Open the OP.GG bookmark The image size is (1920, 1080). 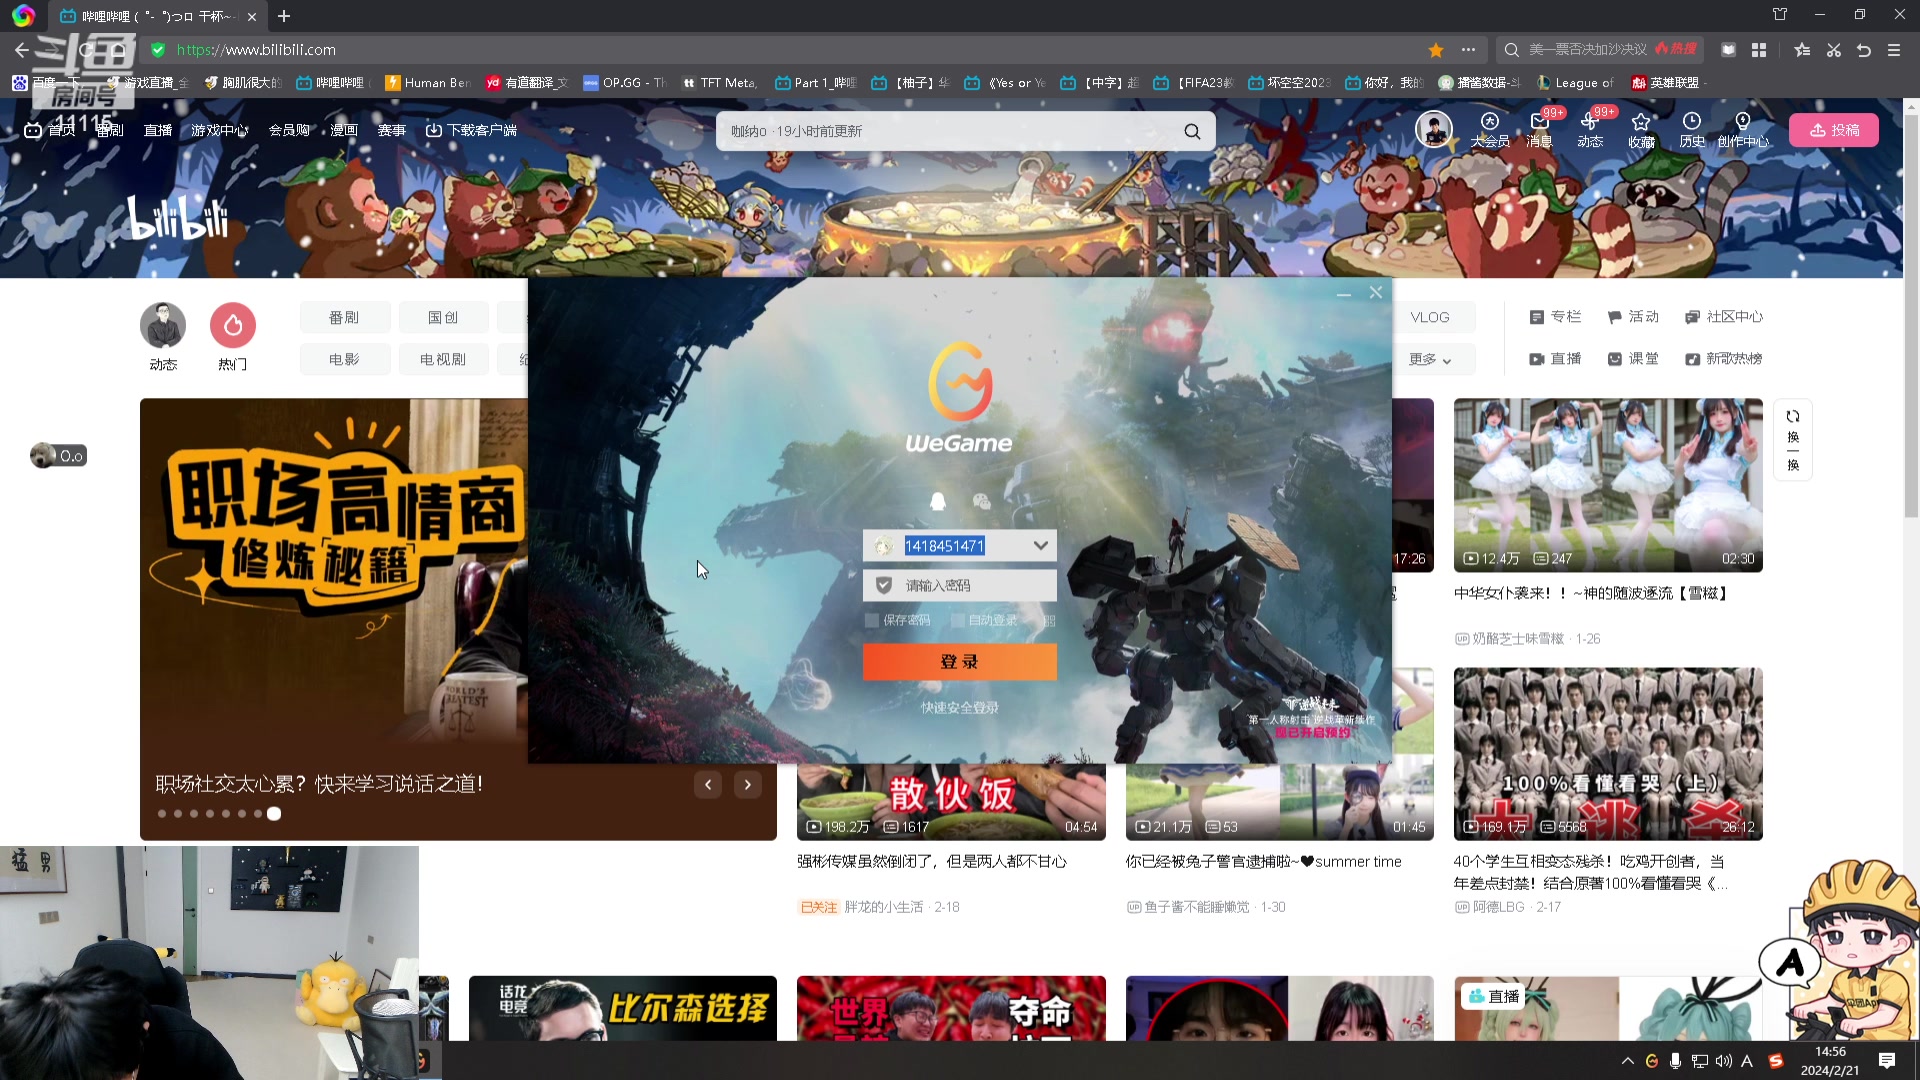coord(625,83)
